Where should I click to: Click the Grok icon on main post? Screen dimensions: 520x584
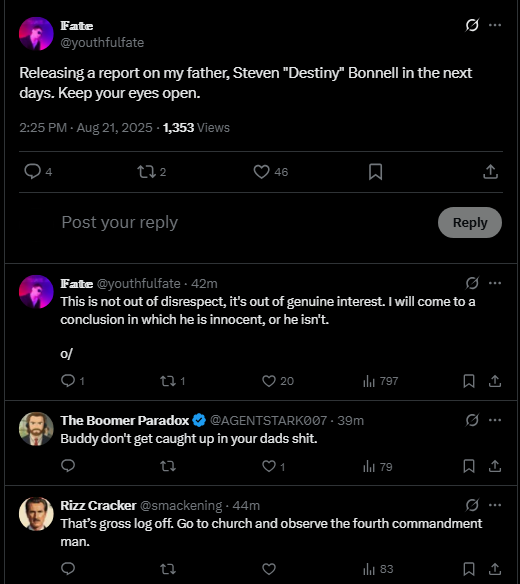[x=472, y=25]
